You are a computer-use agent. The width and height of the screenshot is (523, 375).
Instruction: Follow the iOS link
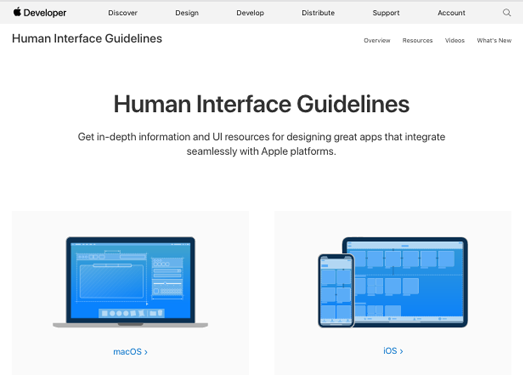pos(393,351)
